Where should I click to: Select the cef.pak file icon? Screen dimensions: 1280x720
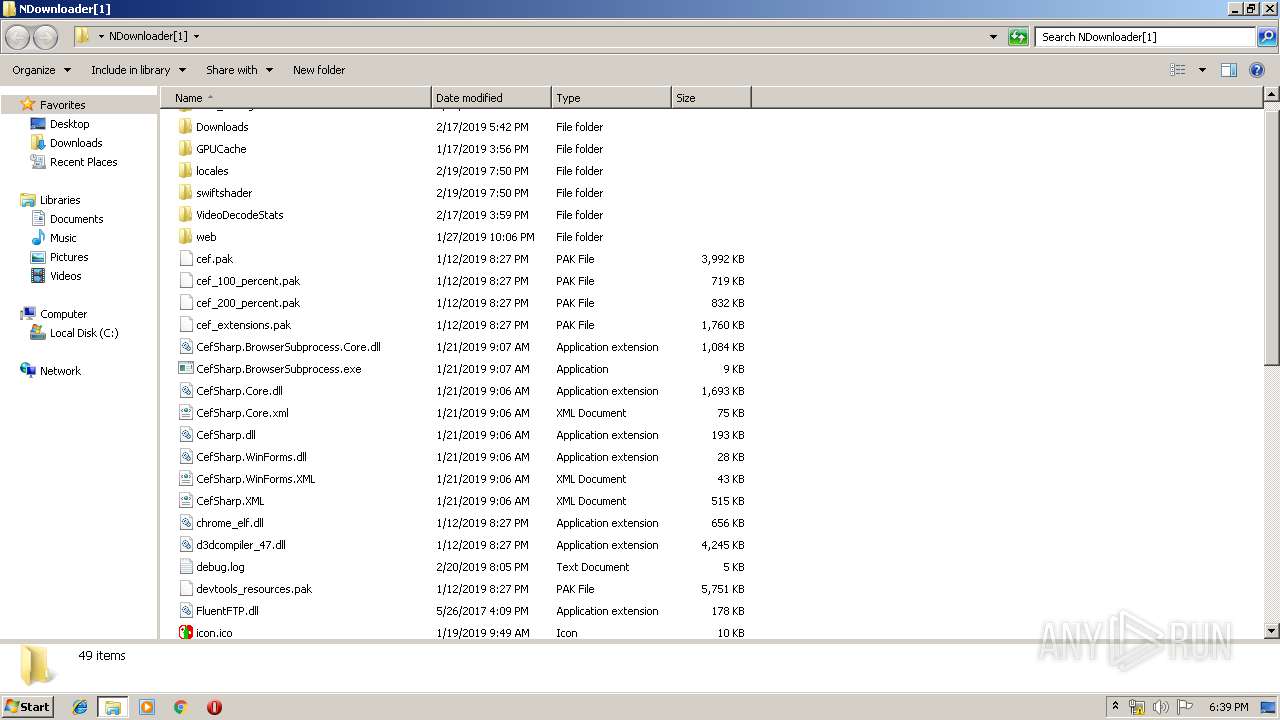click(186, 259)
